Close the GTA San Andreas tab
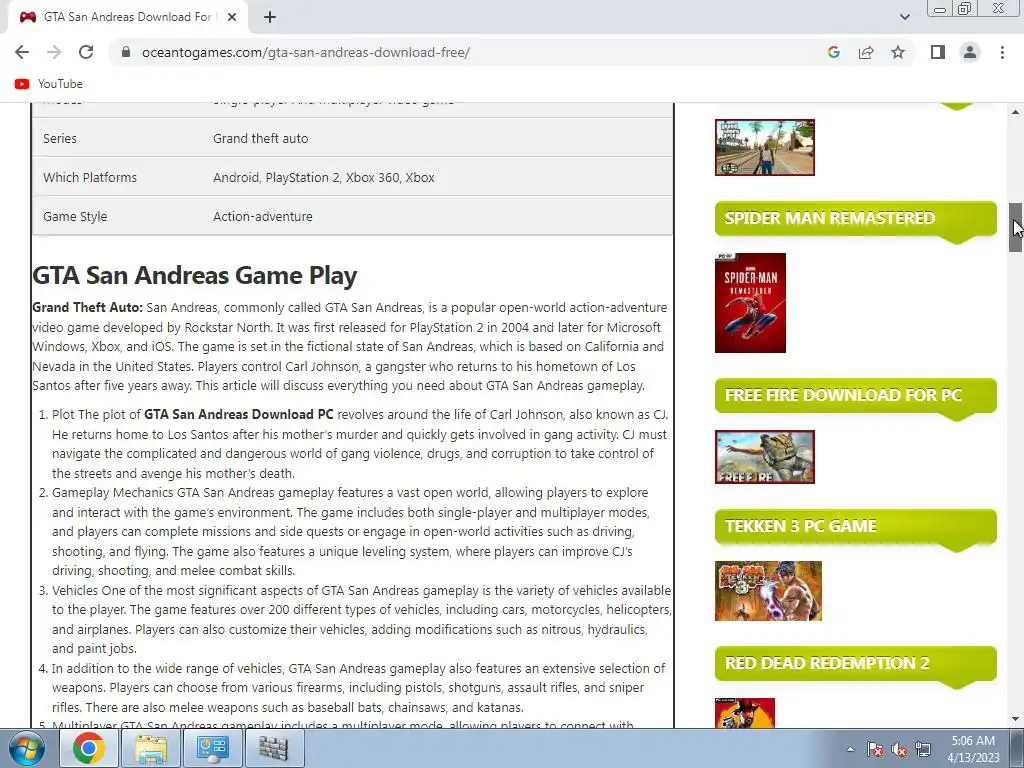1024x768 pixels. (x=232, y=17)
